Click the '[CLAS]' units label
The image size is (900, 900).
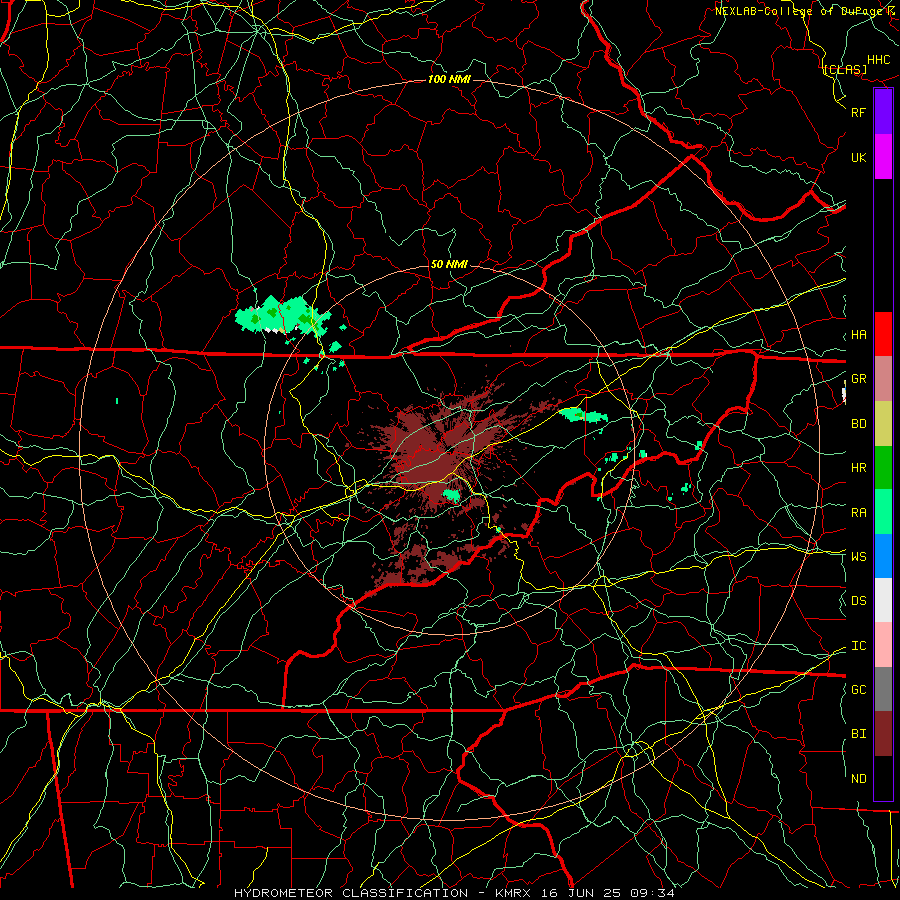coord(845,69)
